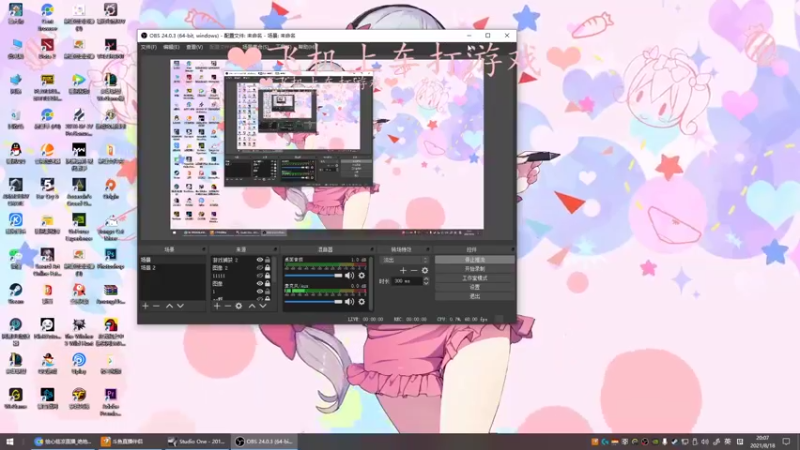Move source up in Sources panel
Viewport: 800px width, 450px height.
coord(252,306)
